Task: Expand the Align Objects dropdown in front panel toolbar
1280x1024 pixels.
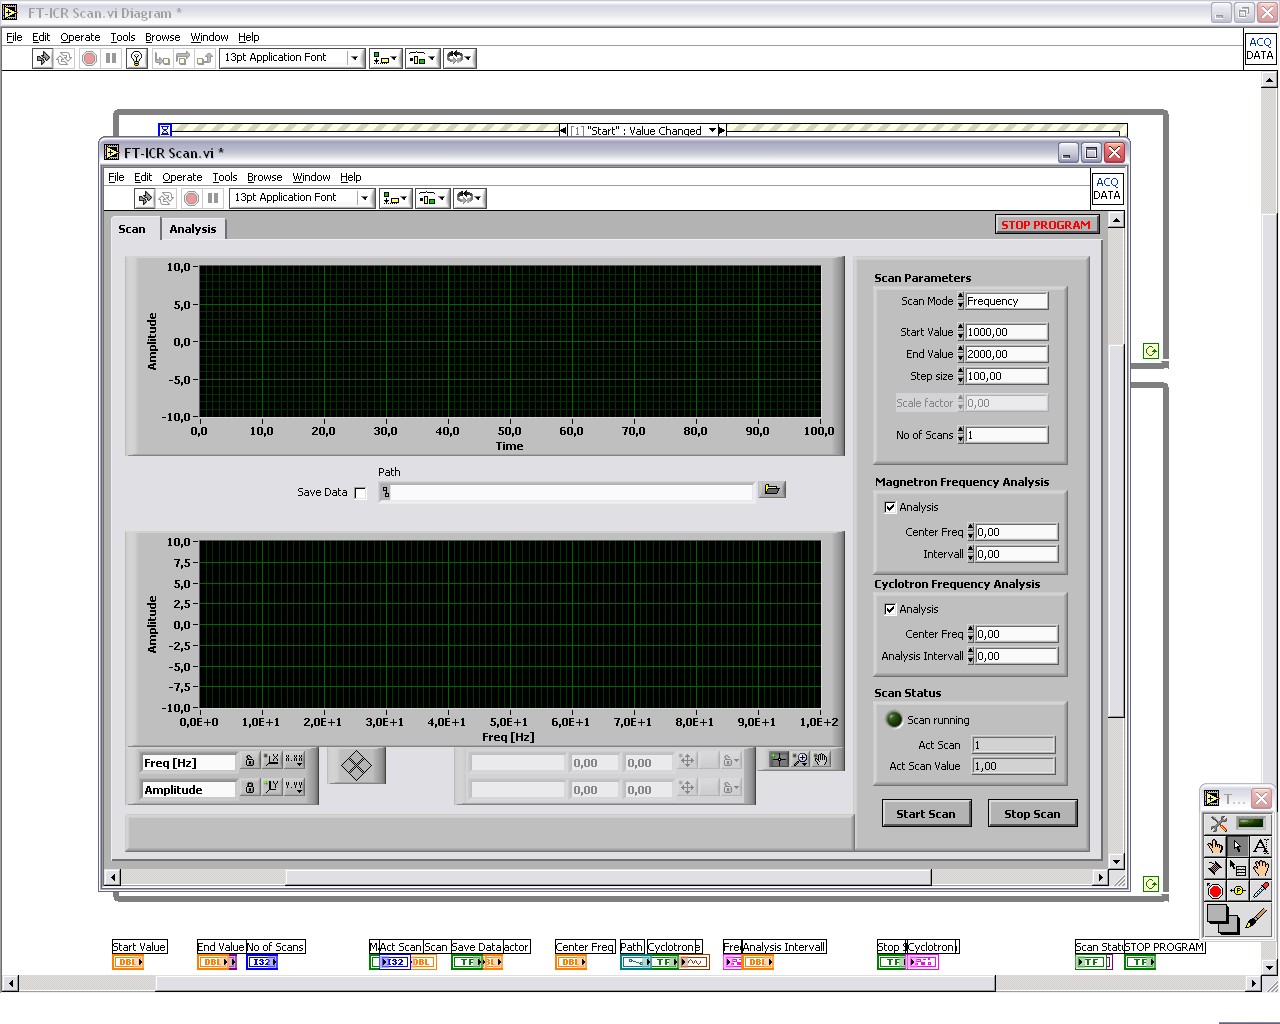Action: click(x=395, y=198)
